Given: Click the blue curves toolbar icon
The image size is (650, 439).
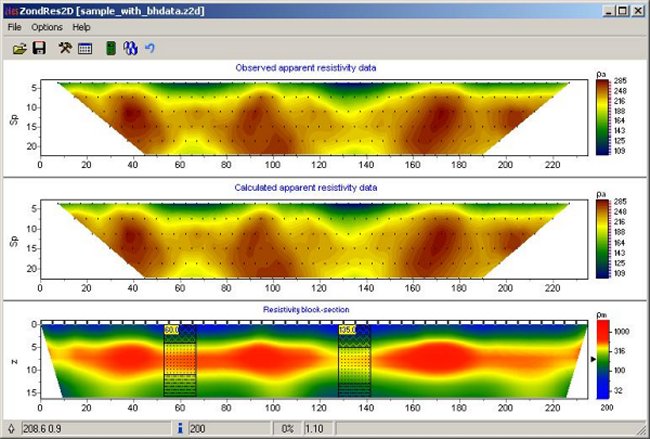Looking at the screenshot, I should (x=130, y=48).
